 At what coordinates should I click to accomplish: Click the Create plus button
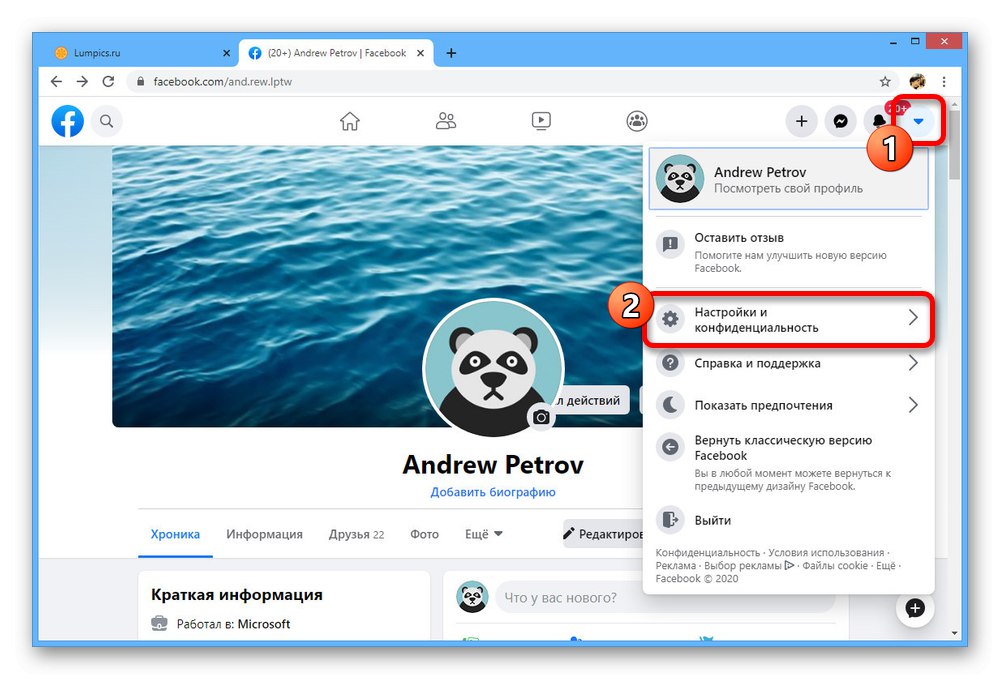click(802, 121)
